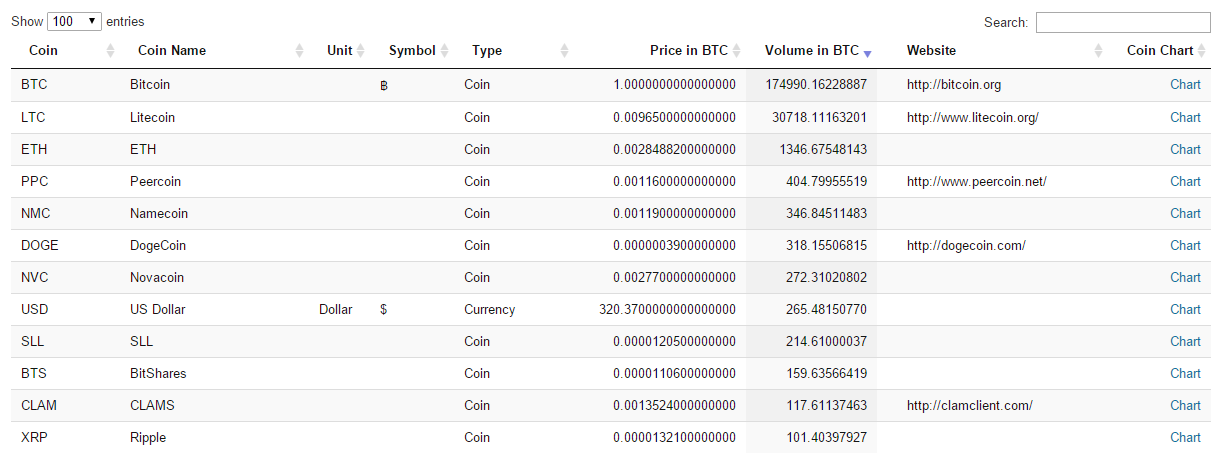Sort by Coin column arrow icon
Viewport: 1218px width, 453px height.
point(110,50)
